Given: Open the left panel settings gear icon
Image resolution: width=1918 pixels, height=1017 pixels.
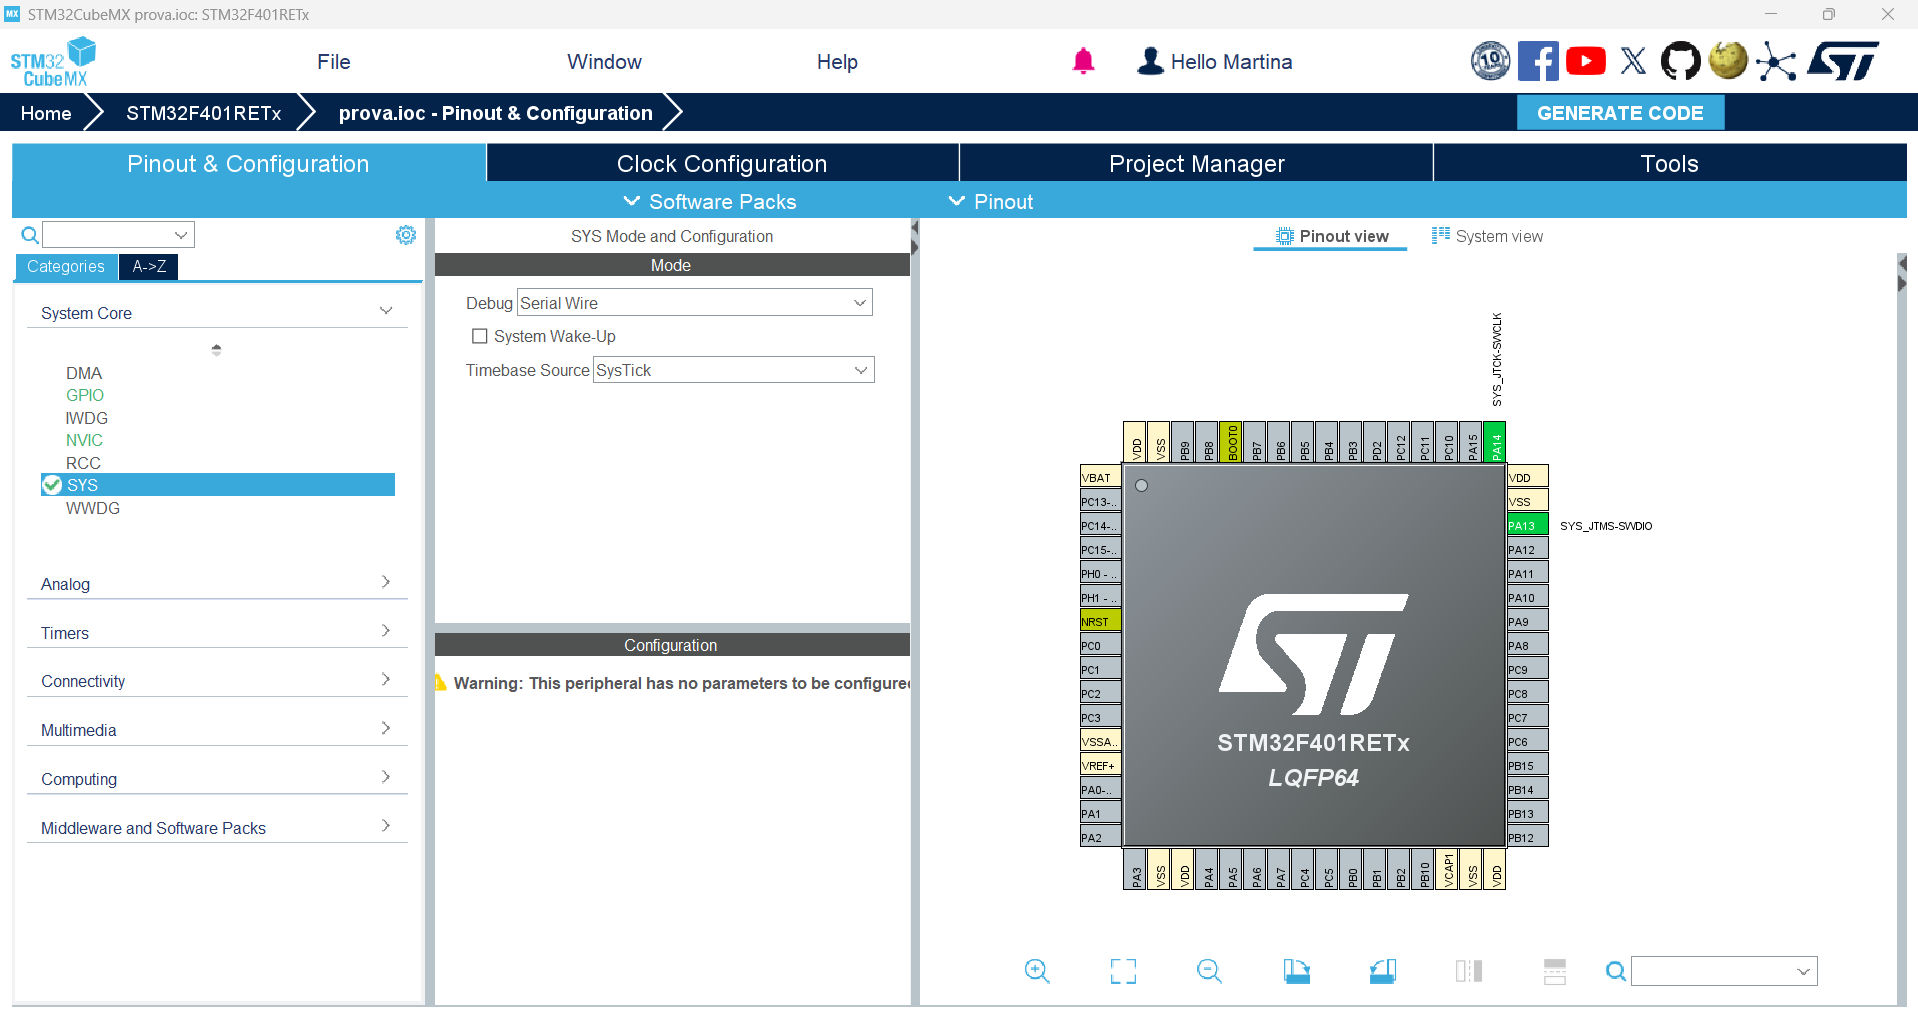Looking at the screenshot, I should click(x=405, y=234).
